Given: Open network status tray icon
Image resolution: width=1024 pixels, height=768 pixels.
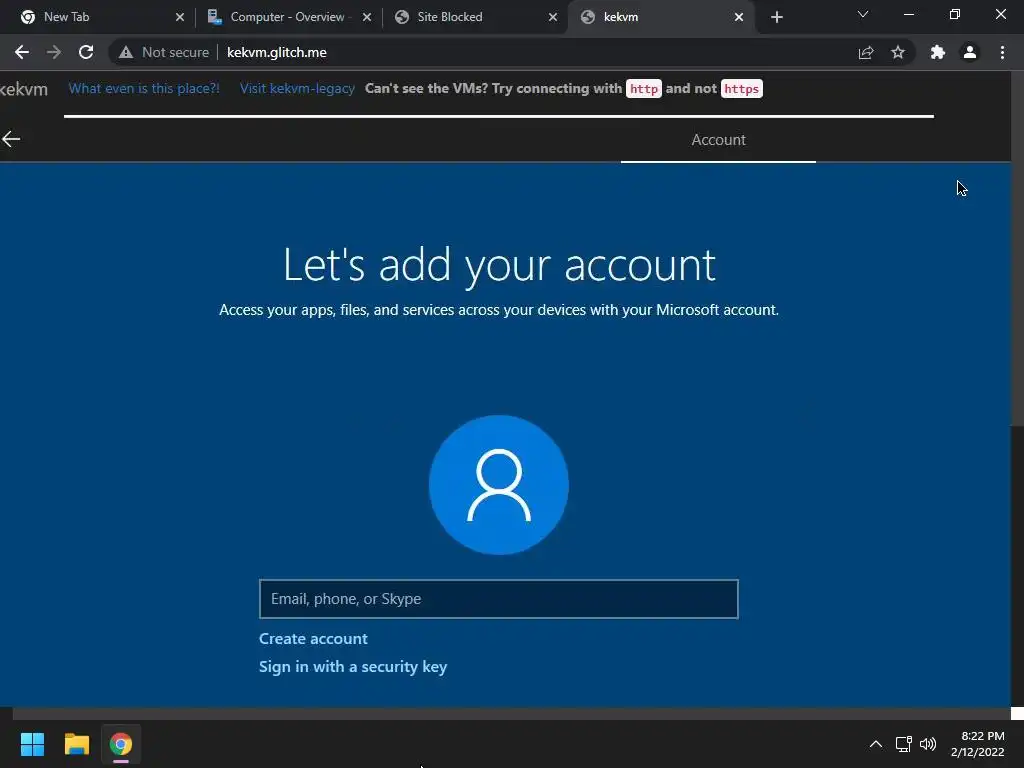Looking at the screenshot, I should pos(904,744).
